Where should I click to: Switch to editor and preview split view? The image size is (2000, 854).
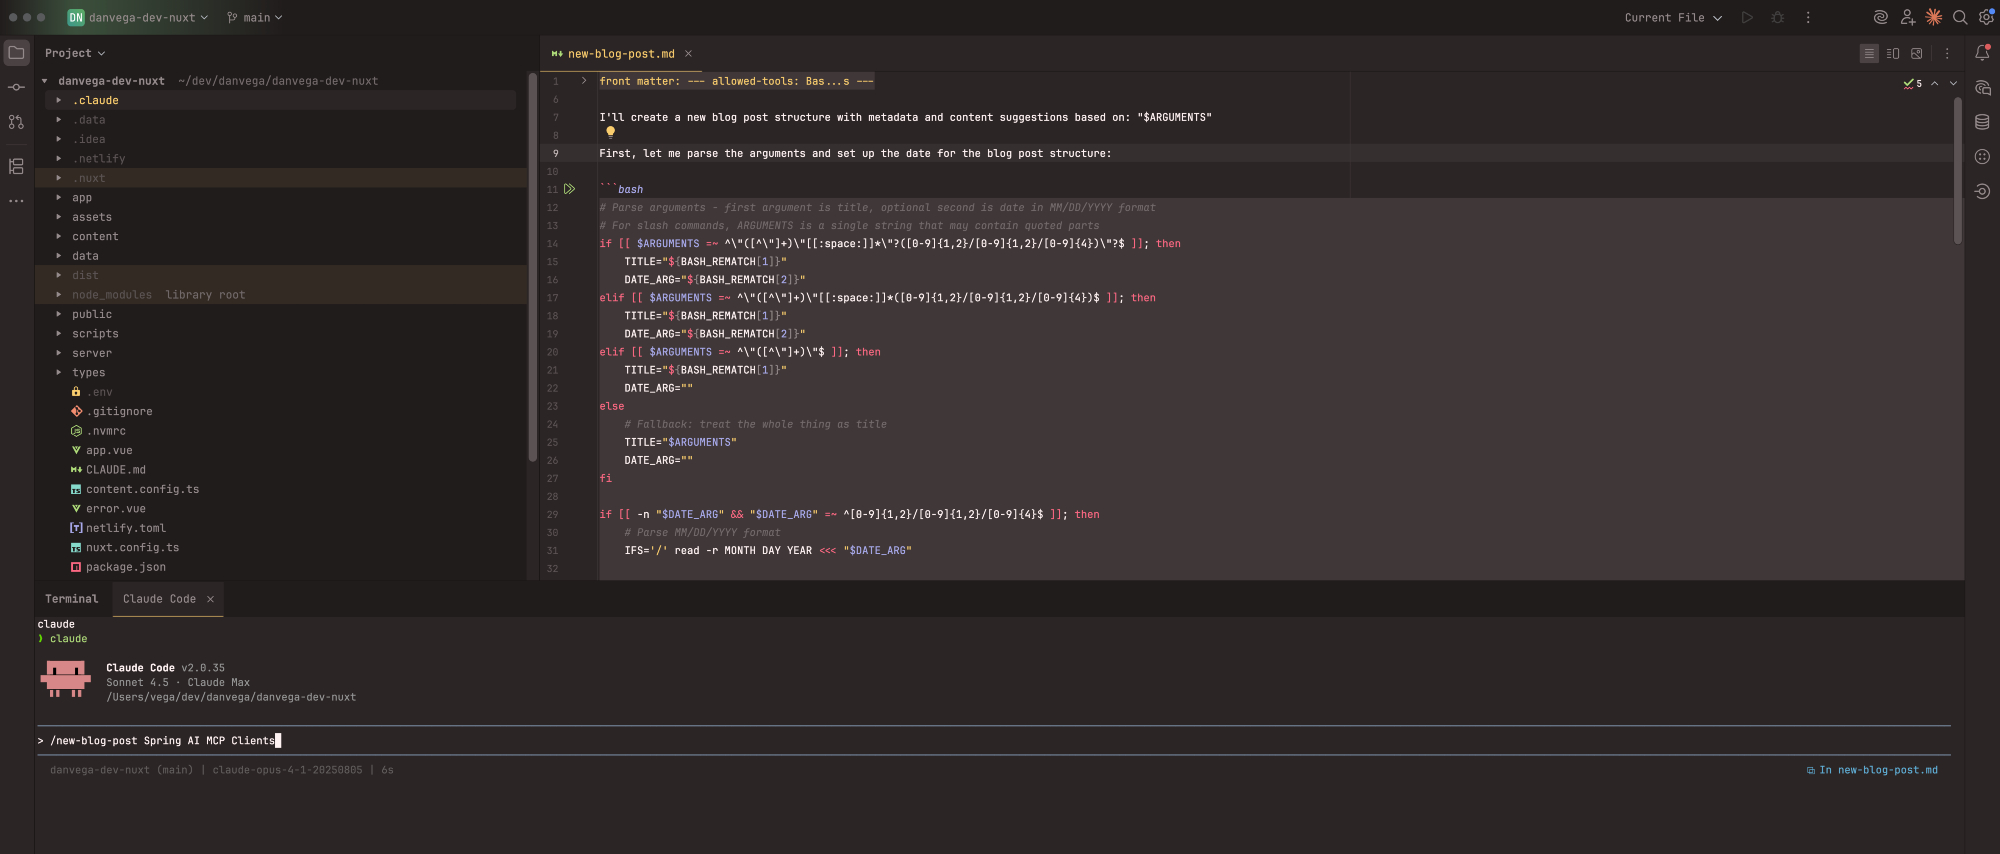1892,54
